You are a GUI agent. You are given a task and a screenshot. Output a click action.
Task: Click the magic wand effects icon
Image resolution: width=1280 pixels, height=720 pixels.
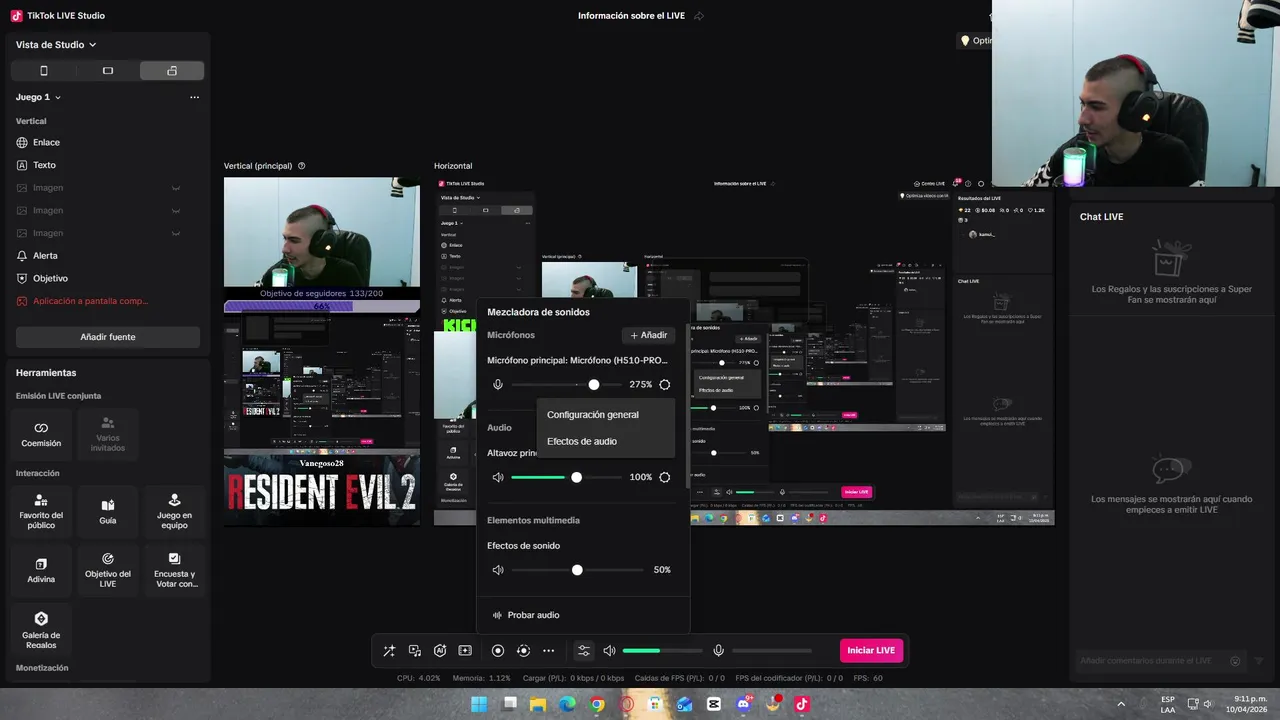point(389,651)
